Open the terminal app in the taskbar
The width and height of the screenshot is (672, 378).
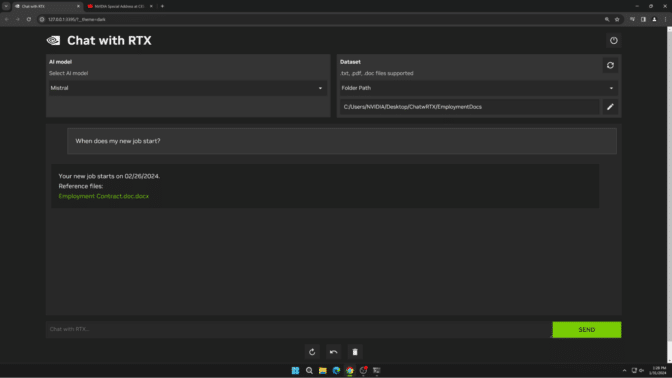pos(377,370)
